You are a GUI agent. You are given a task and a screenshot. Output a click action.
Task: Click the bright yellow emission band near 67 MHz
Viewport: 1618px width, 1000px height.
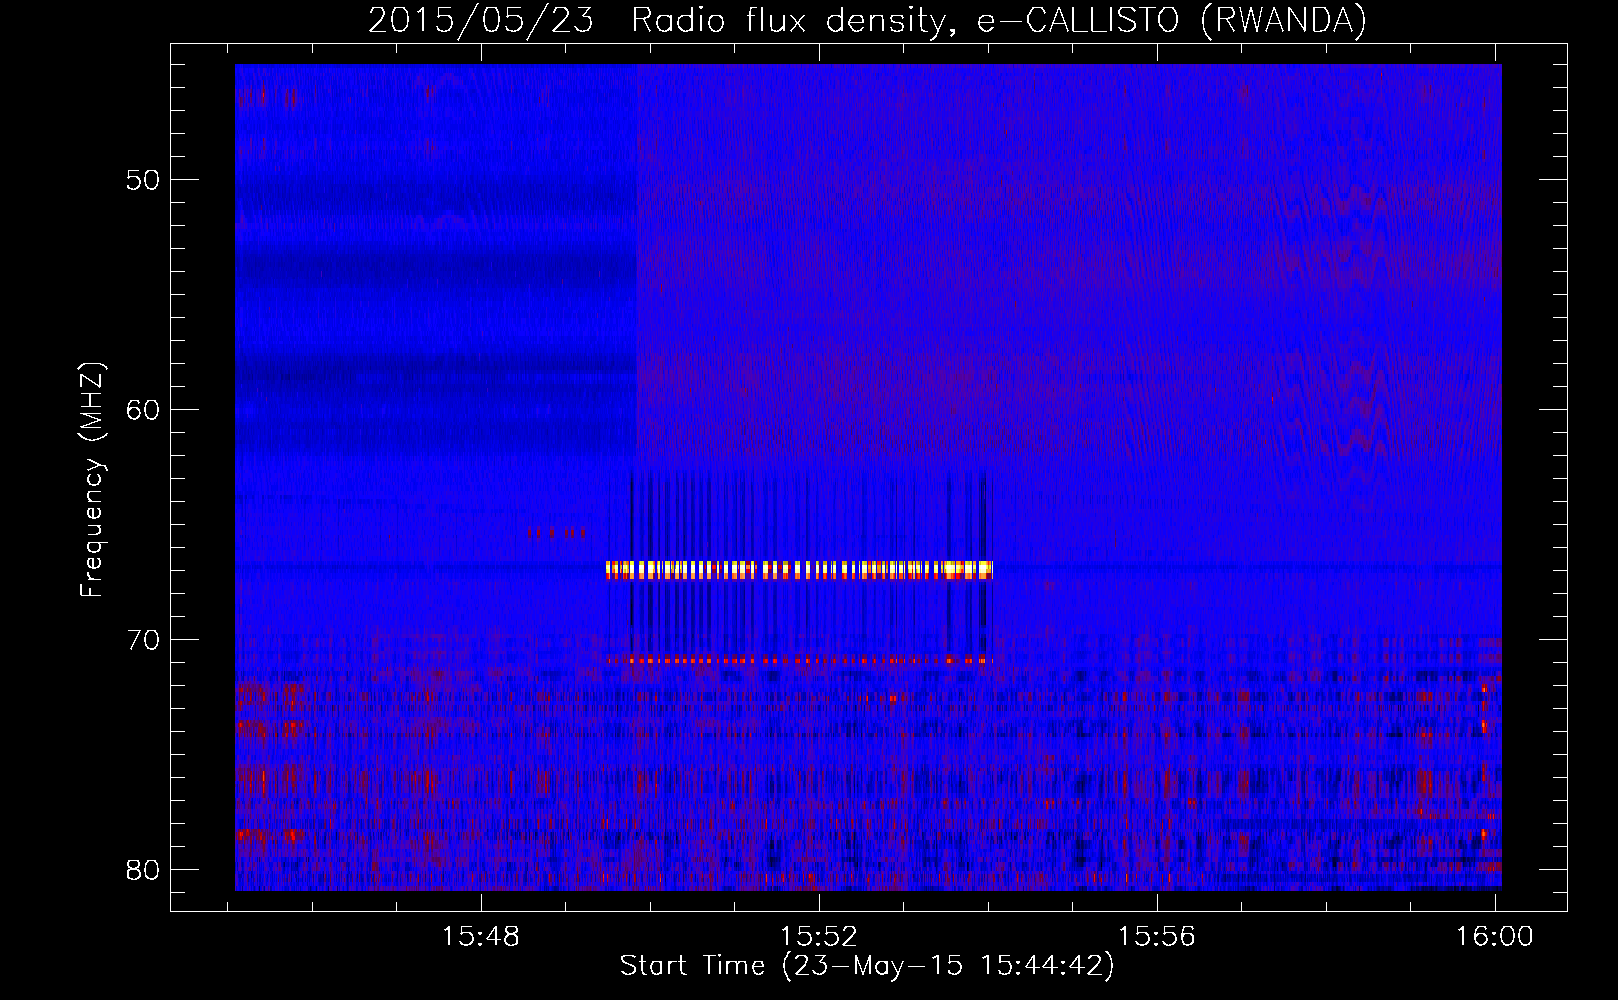click(799, 570)
